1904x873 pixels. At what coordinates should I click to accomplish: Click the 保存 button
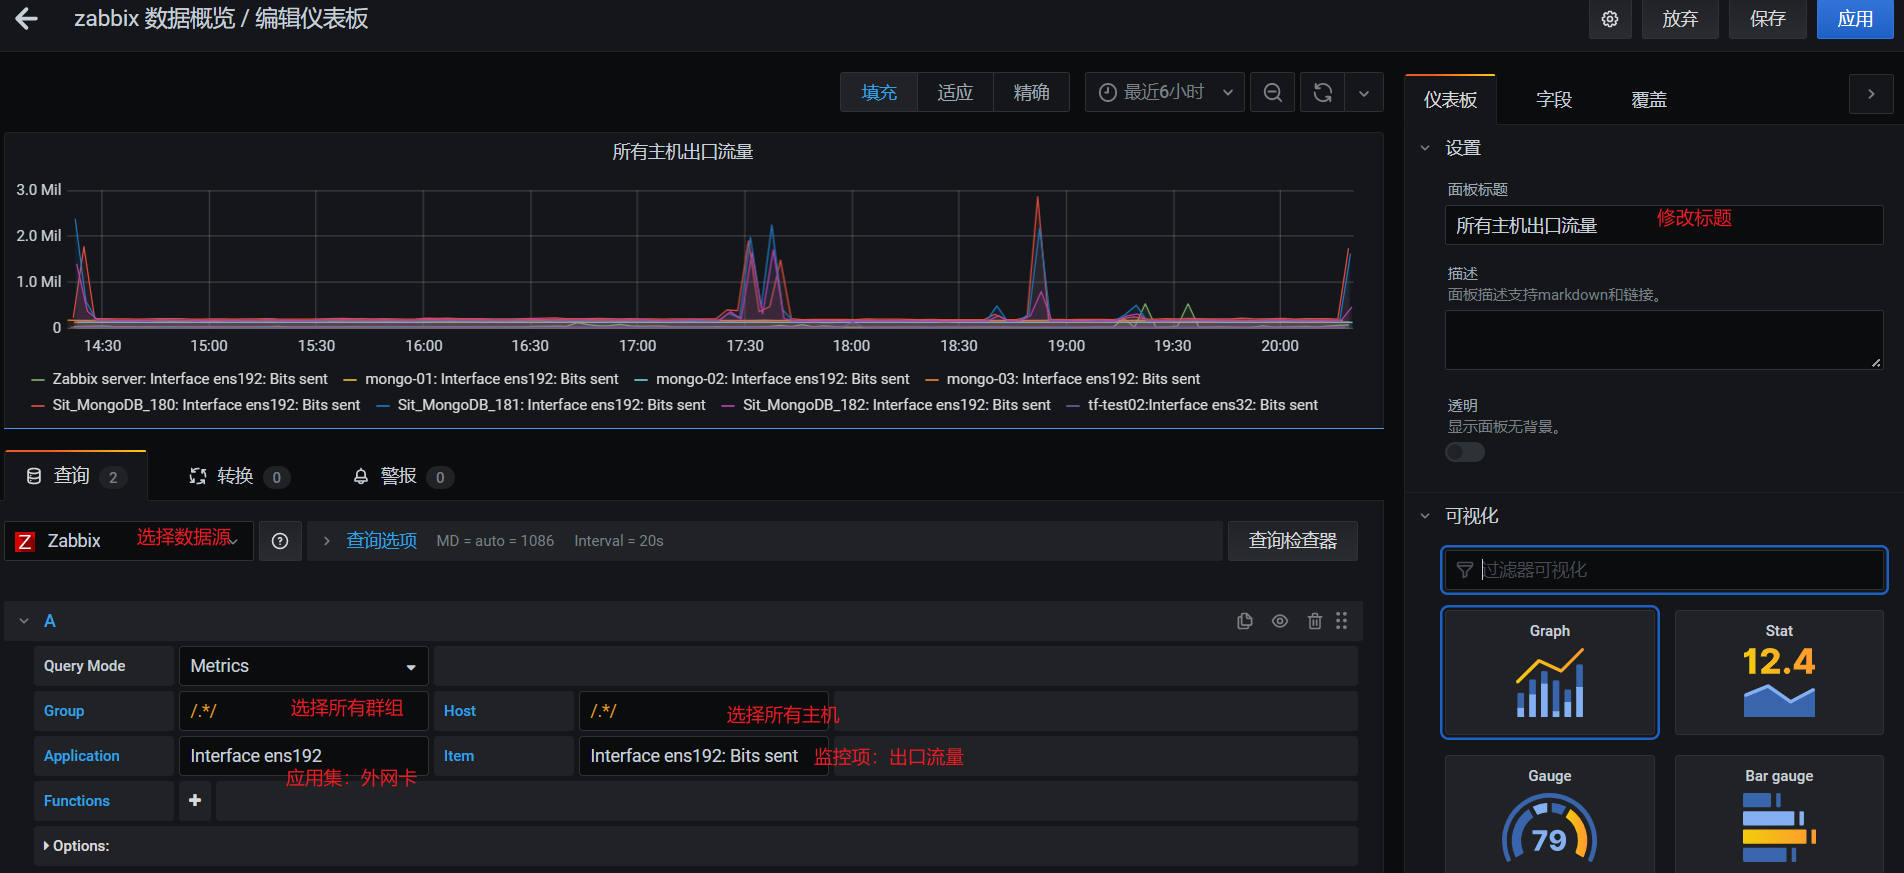coord(1768,19)
